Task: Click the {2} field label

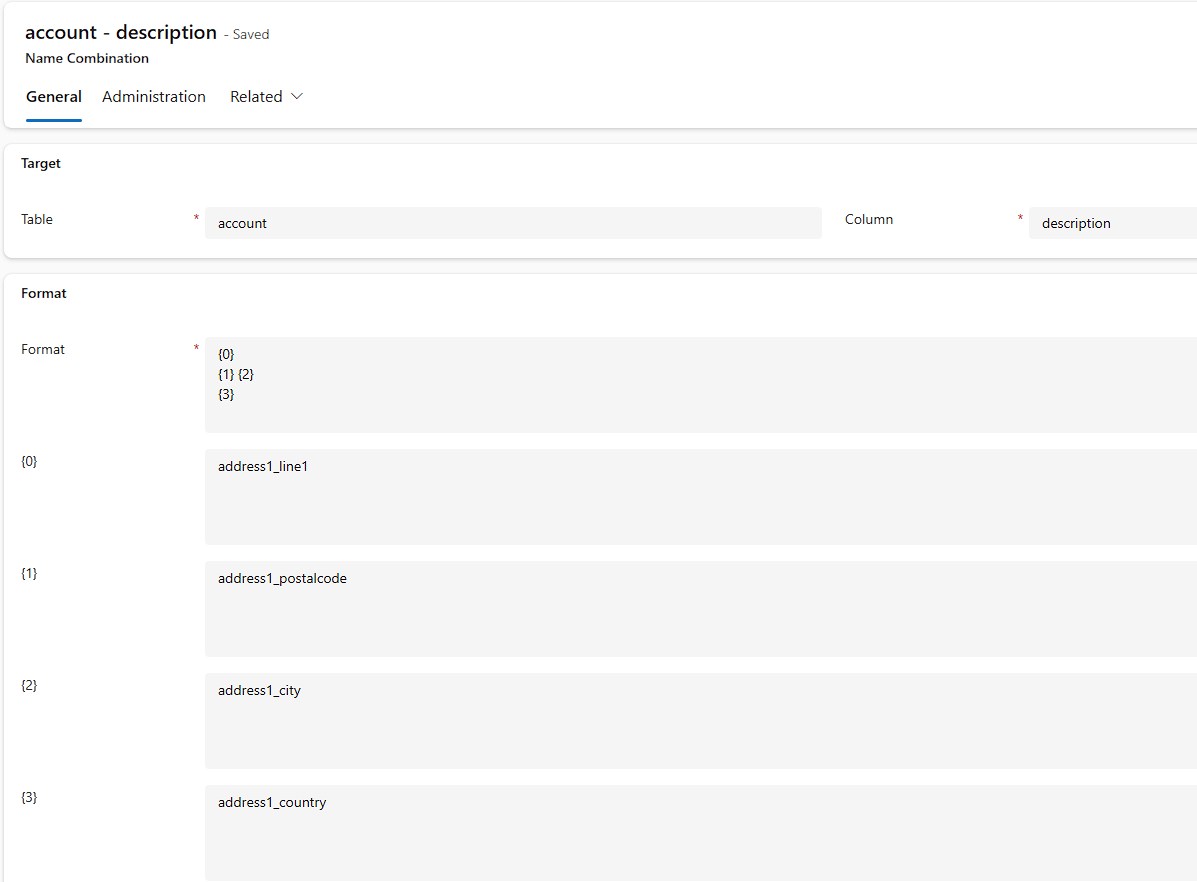Action: click(29, 685)
